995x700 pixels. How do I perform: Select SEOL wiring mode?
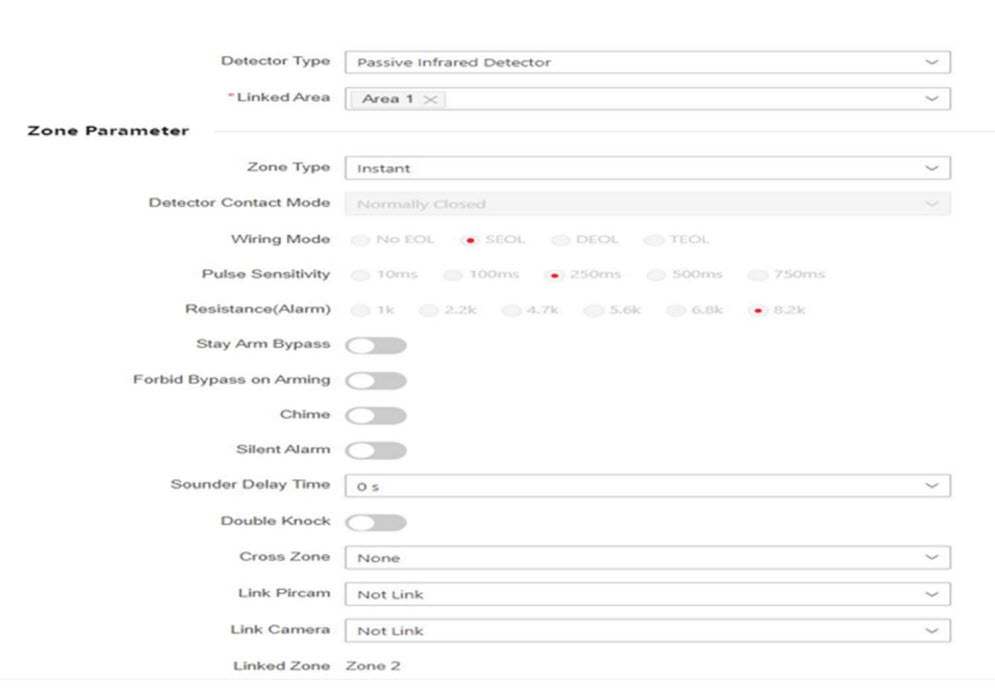[x=470, y=240]
